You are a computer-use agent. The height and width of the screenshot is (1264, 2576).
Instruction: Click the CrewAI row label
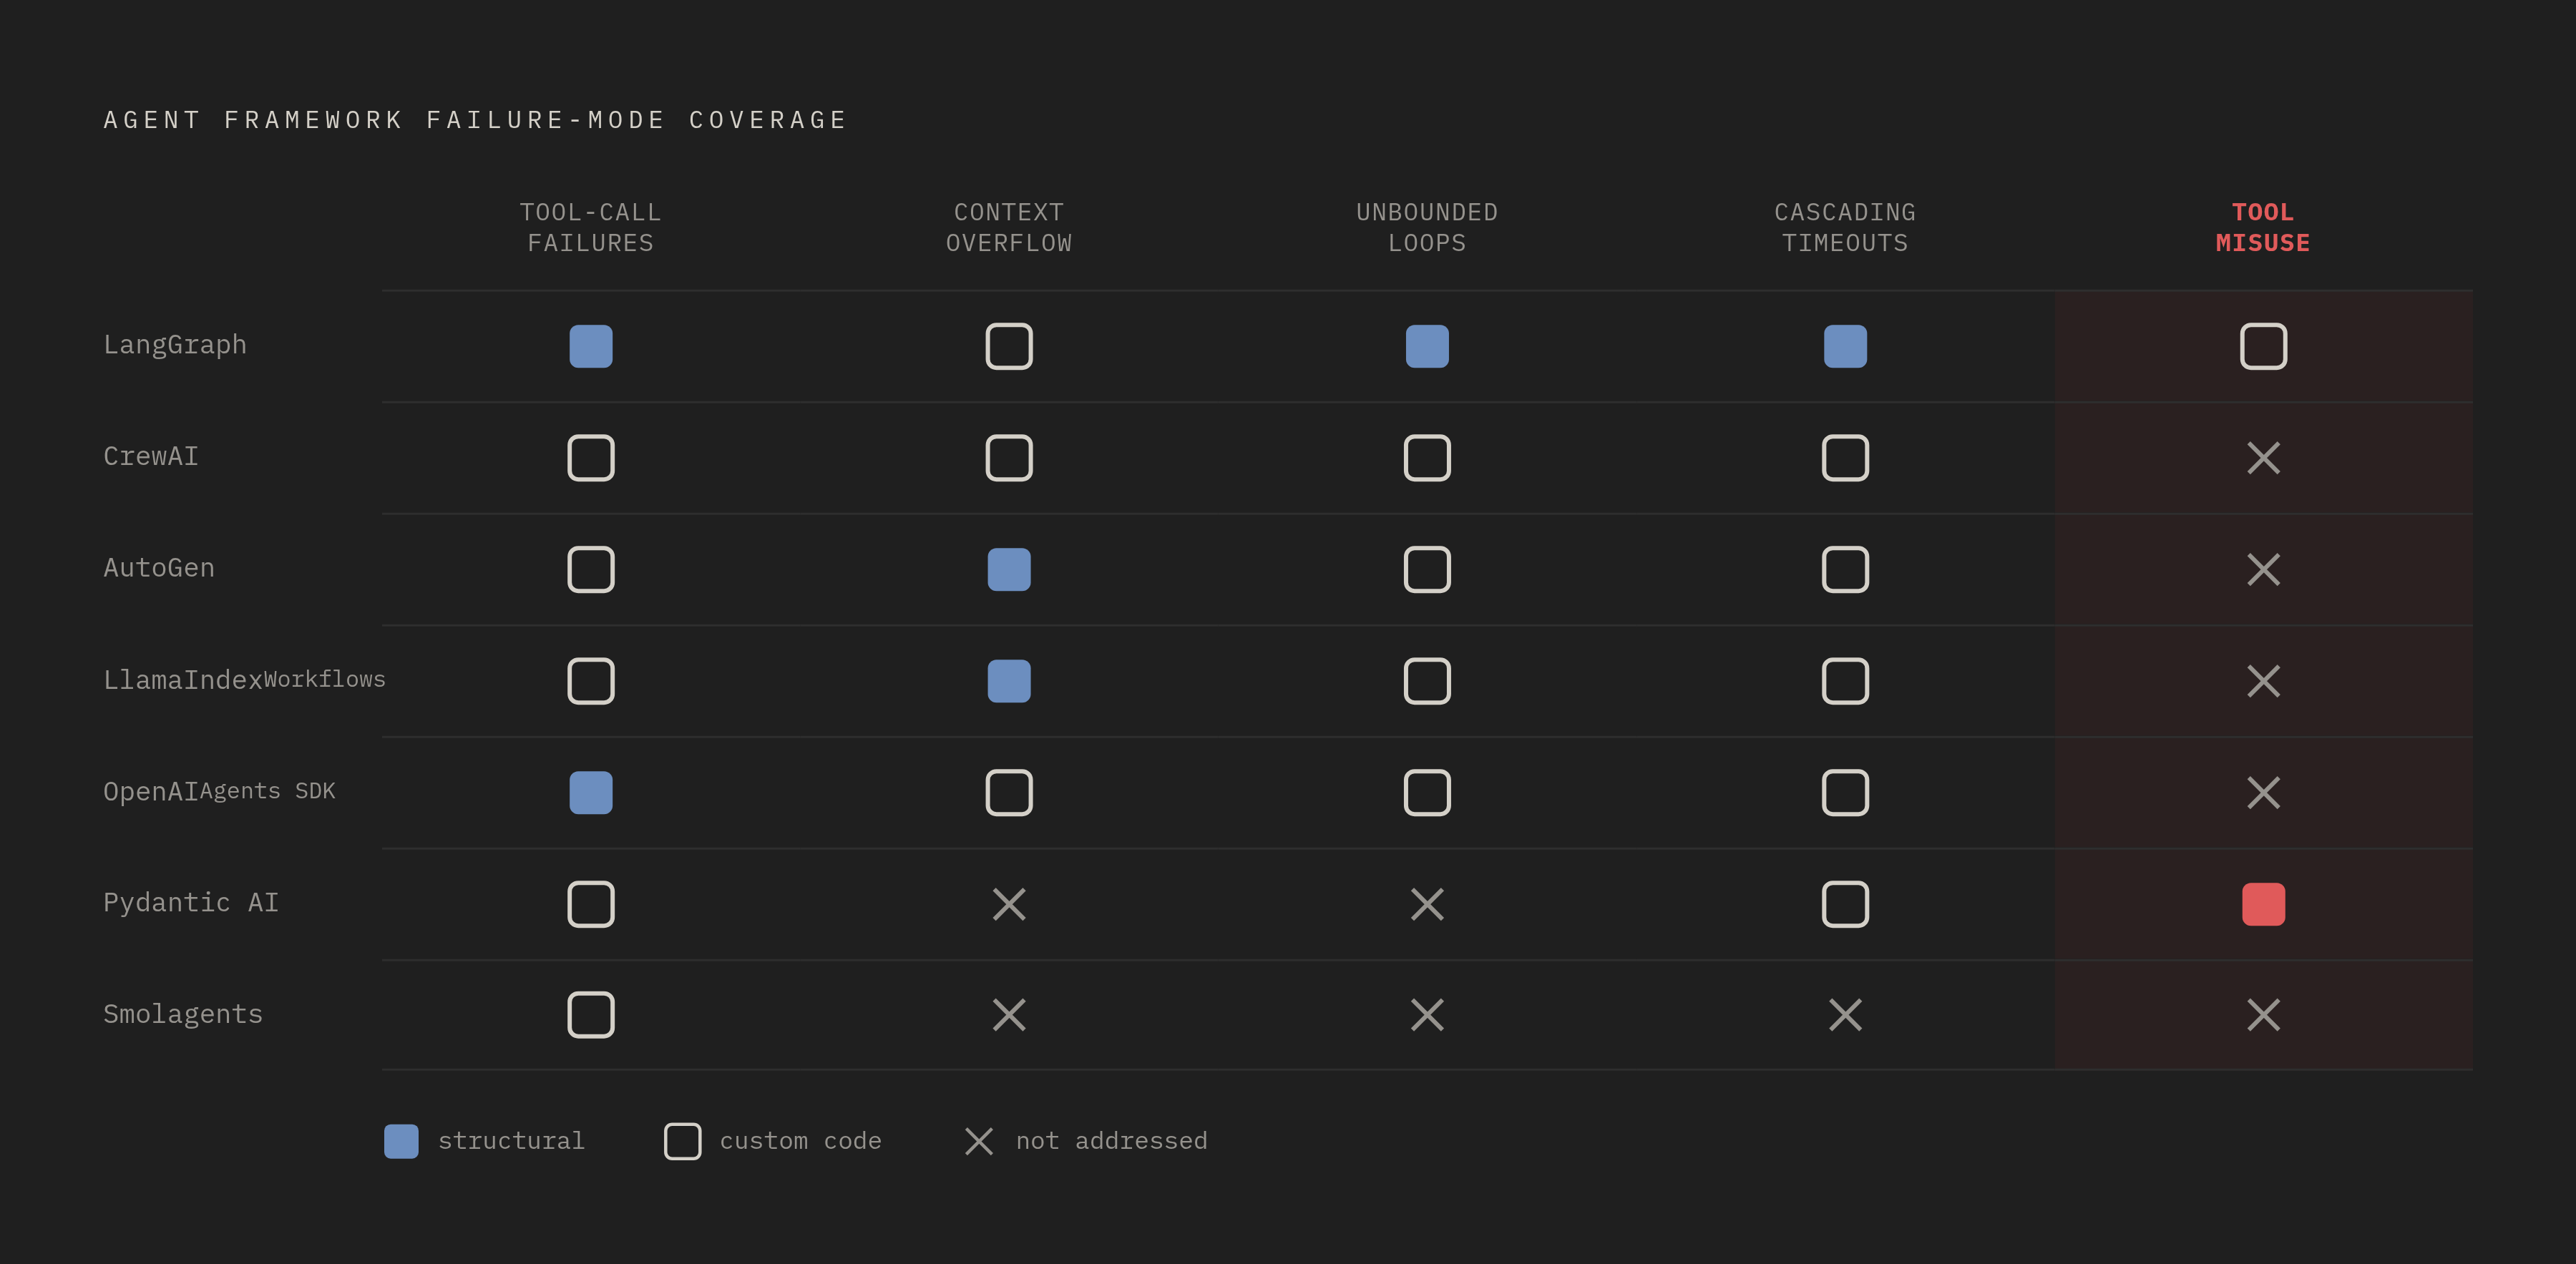point(151,456)
